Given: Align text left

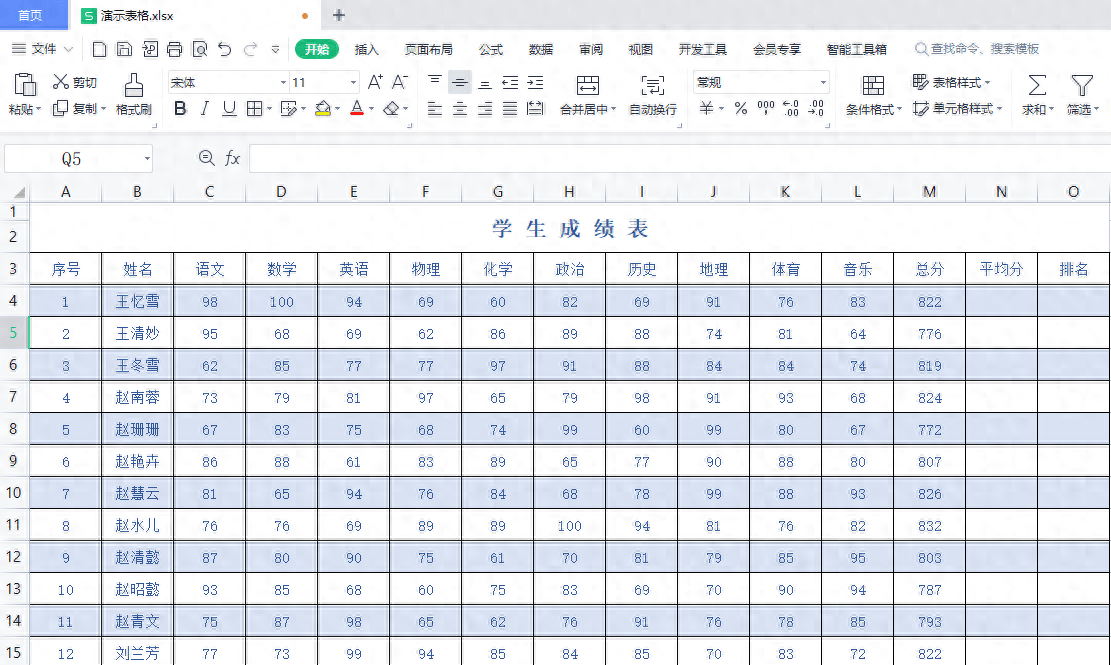Looking at the screenshot, I should tap(434, 108).
